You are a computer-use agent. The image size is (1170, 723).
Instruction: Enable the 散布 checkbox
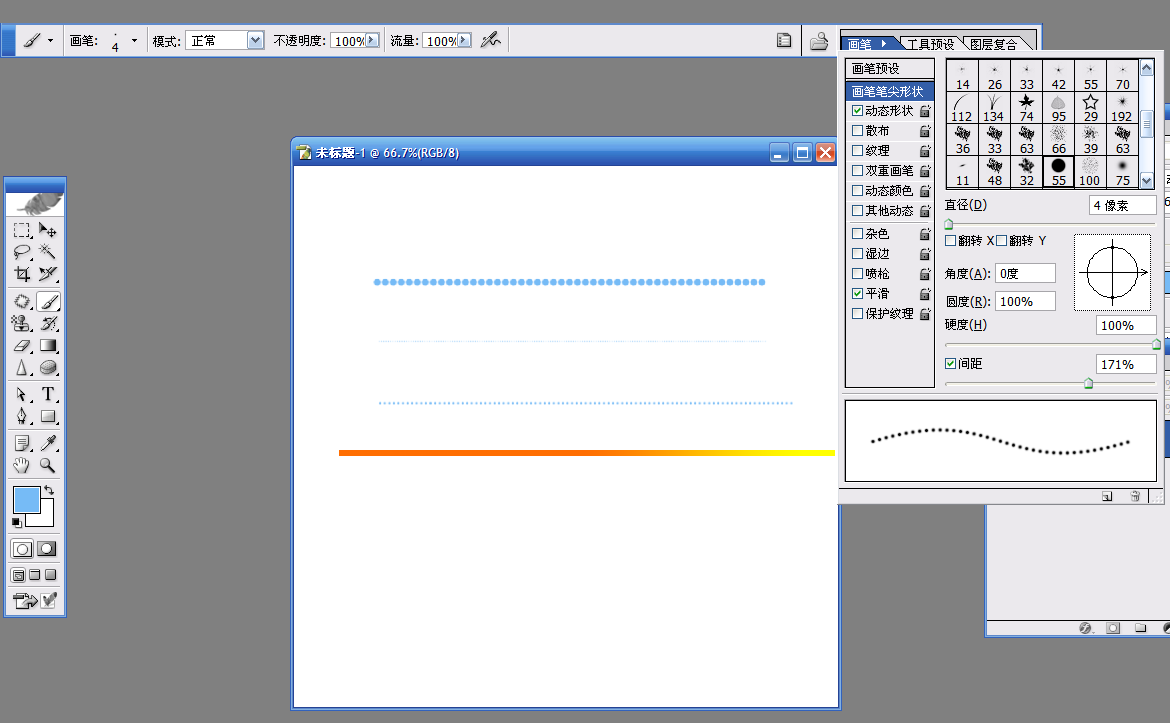857,131
